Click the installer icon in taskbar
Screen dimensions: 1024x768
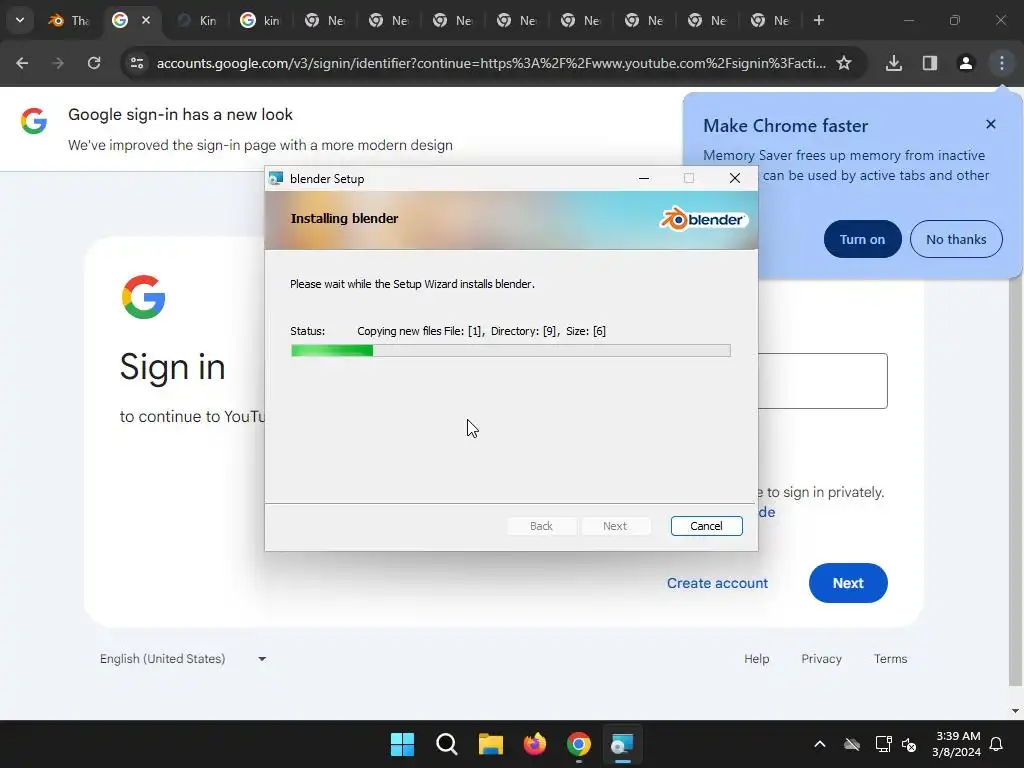pyautogui.click(x=622, y=744)
